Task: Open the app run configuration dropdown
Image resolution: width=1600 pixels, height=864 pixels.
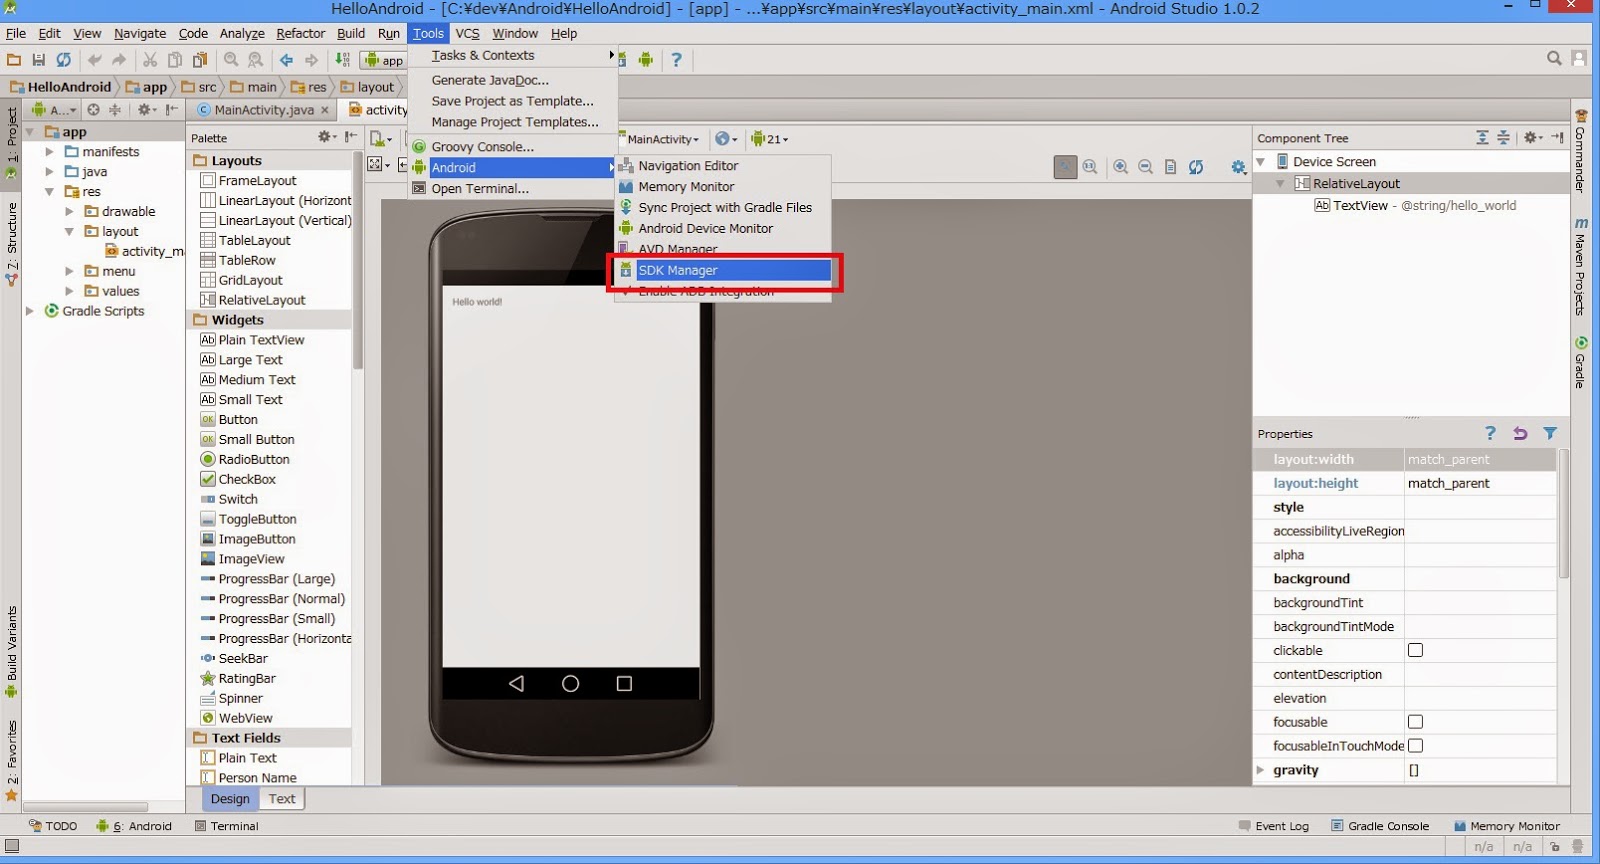Action: pyautogui.click(x=384, y=60)
